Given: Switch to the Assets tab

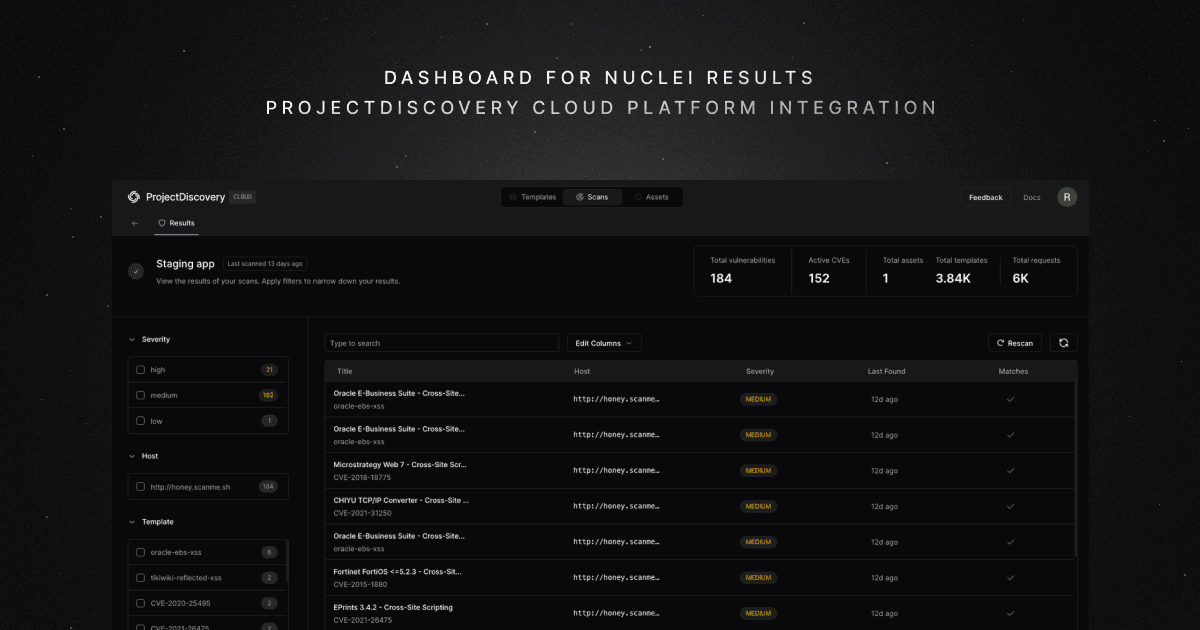Looking at the screenshot, I should 652,197.
